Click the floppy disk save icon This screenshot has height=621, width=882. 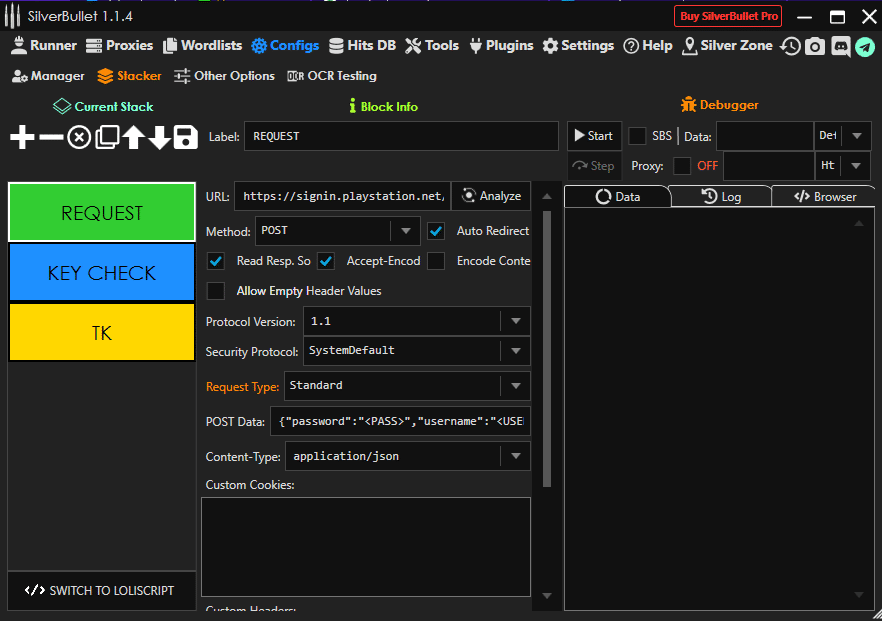click(x=185, y=137)
